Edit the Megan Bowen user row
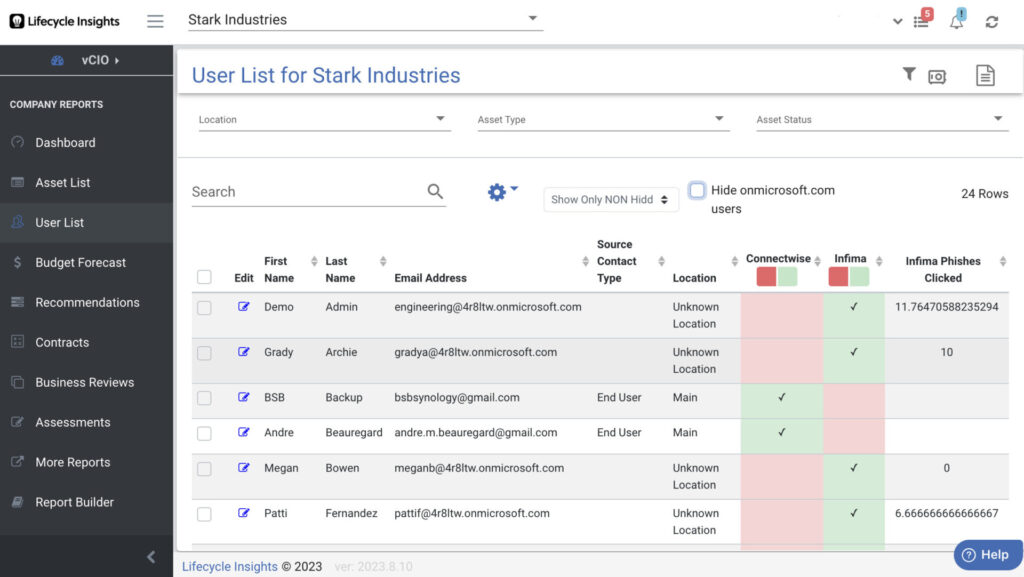 (244, 467)
